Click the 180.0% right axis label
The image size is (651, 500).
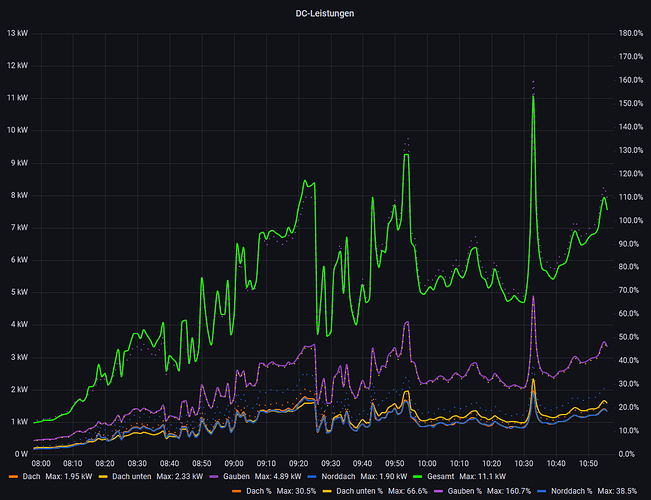click(x=631, y=33)
